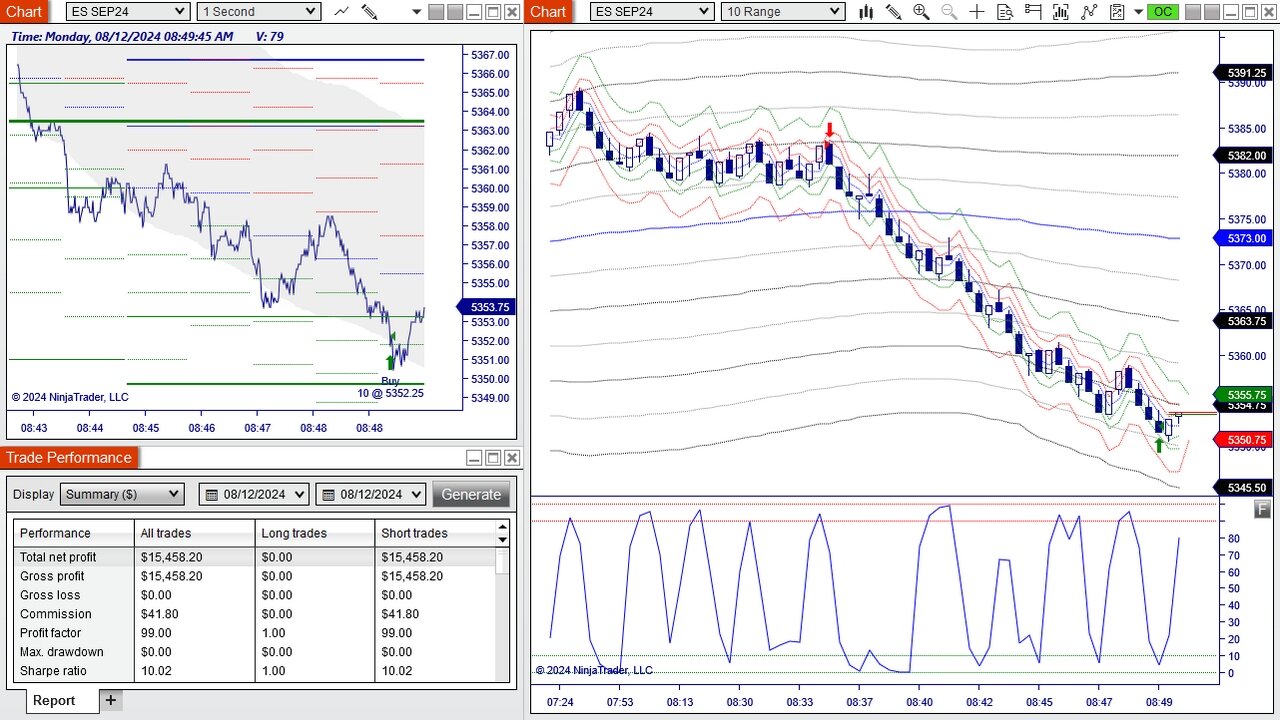Open drawing tools pencil on left chart
Screen dimensions: 1280x720
[369, 12]
